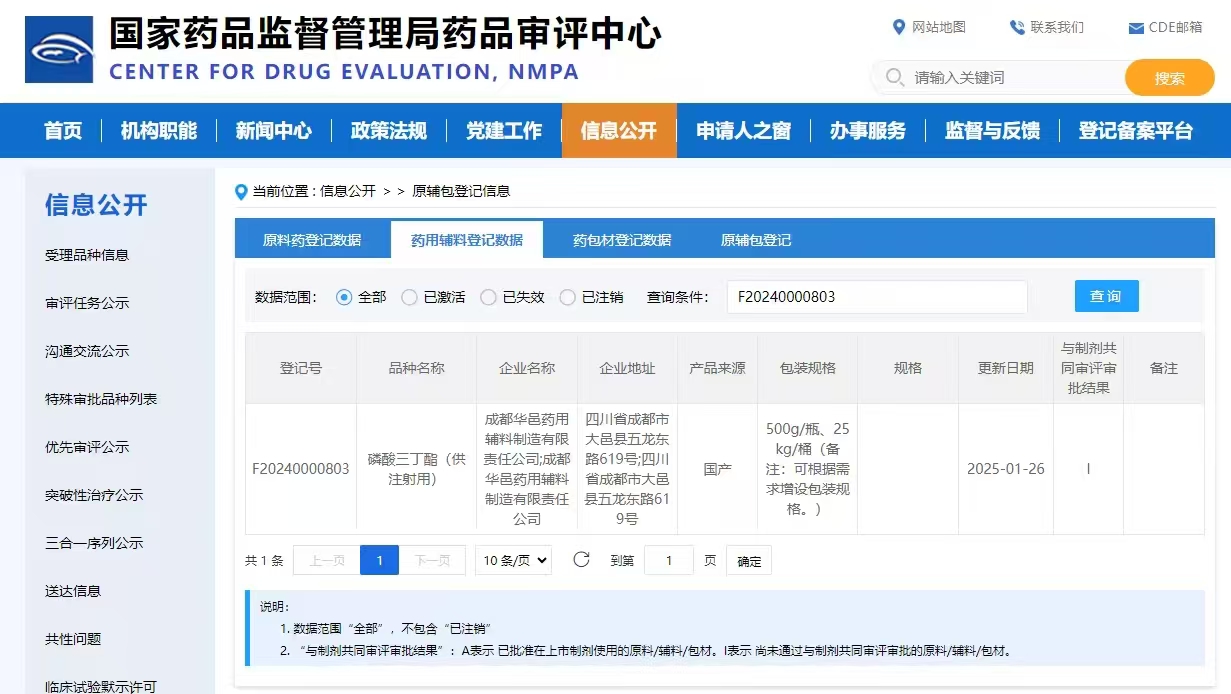The image size is (1231, 694).
Task: Switch to the 药包材登记数据 tab
Action: [x=621, y=240]
